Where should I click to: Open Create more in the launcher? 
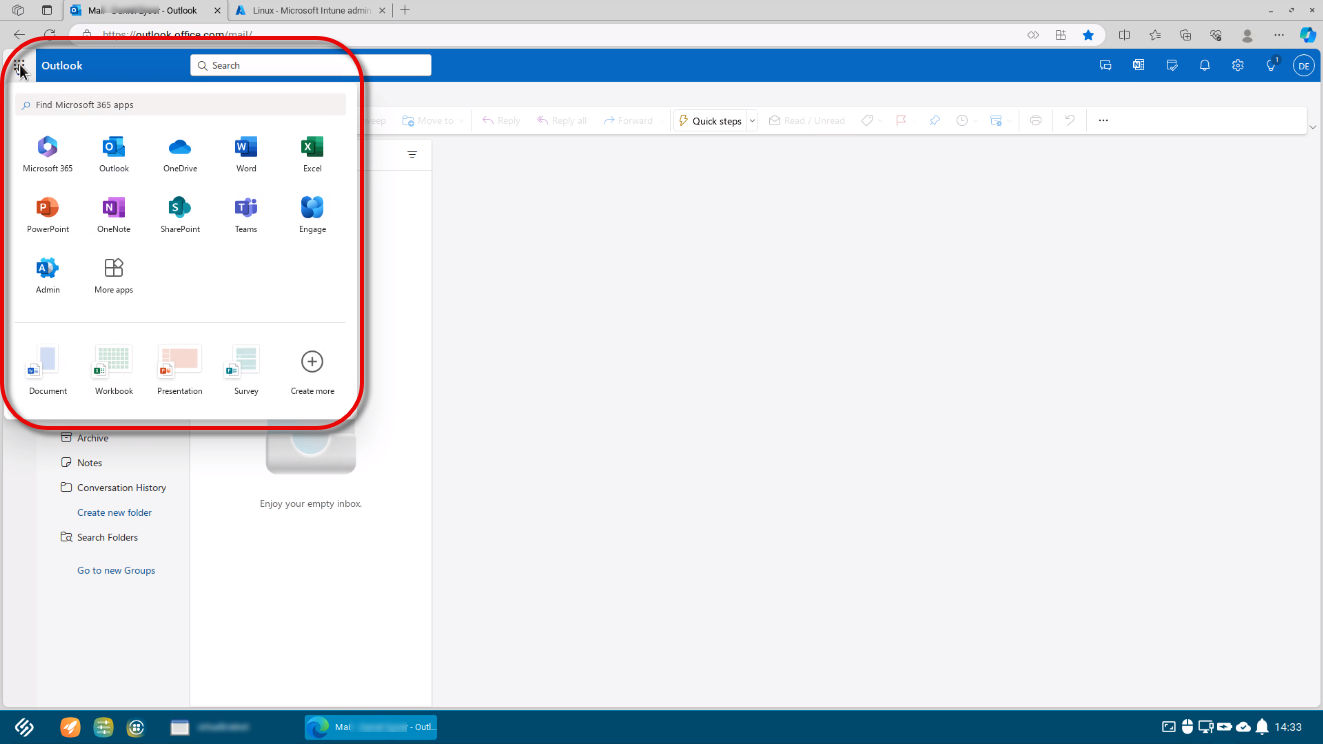click(x=311, y=362)
